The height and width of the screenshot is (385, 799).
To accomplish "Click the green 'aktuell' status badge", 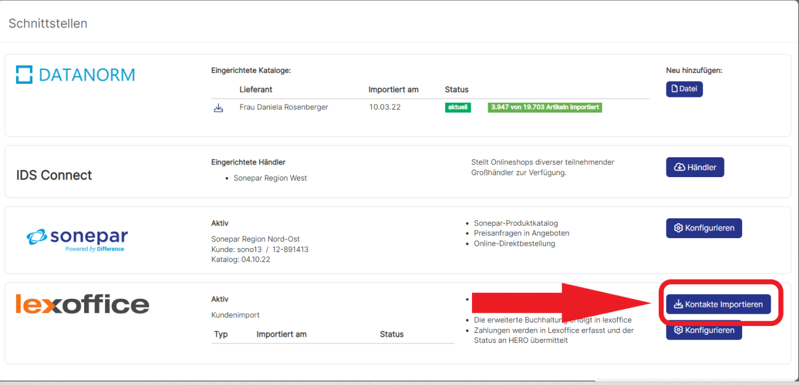I will click(x=458, y=107).
